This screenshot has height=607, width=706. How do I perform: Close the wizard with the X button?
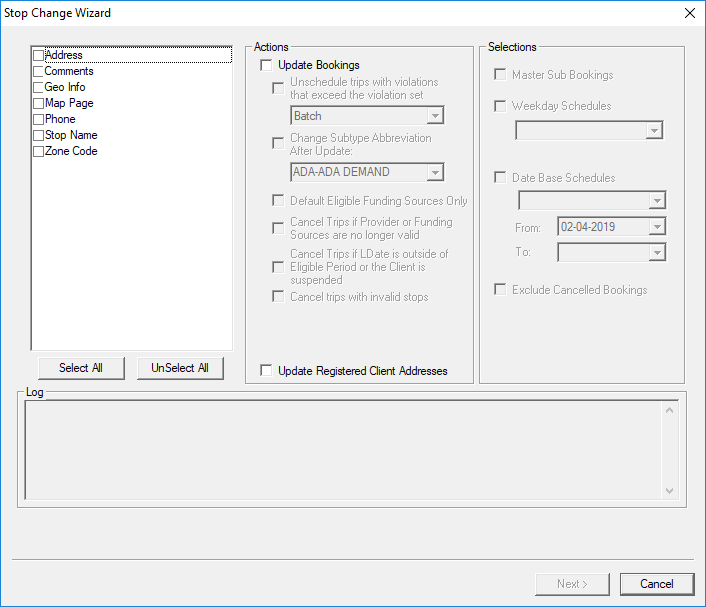(x=689, y=13)
